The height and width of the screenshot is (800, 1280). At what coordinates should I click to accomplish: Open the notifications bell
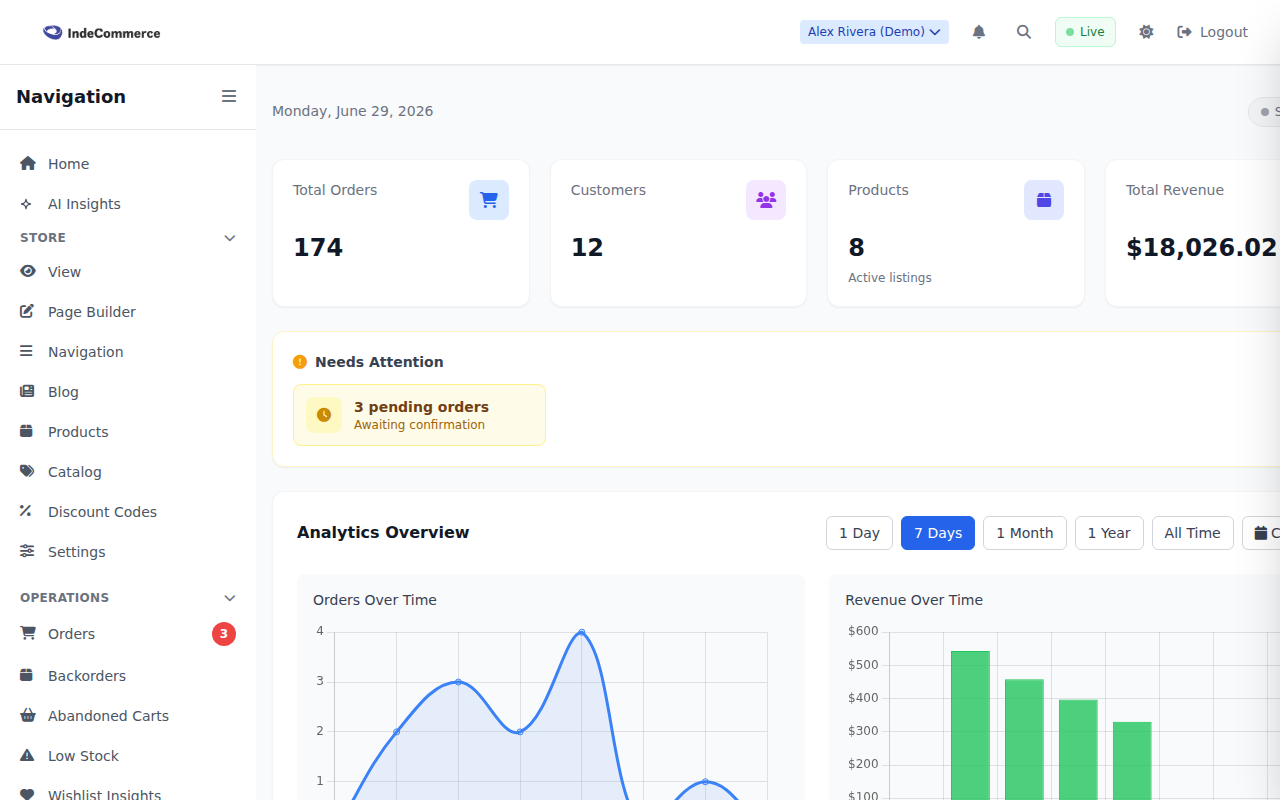[979, 32]
